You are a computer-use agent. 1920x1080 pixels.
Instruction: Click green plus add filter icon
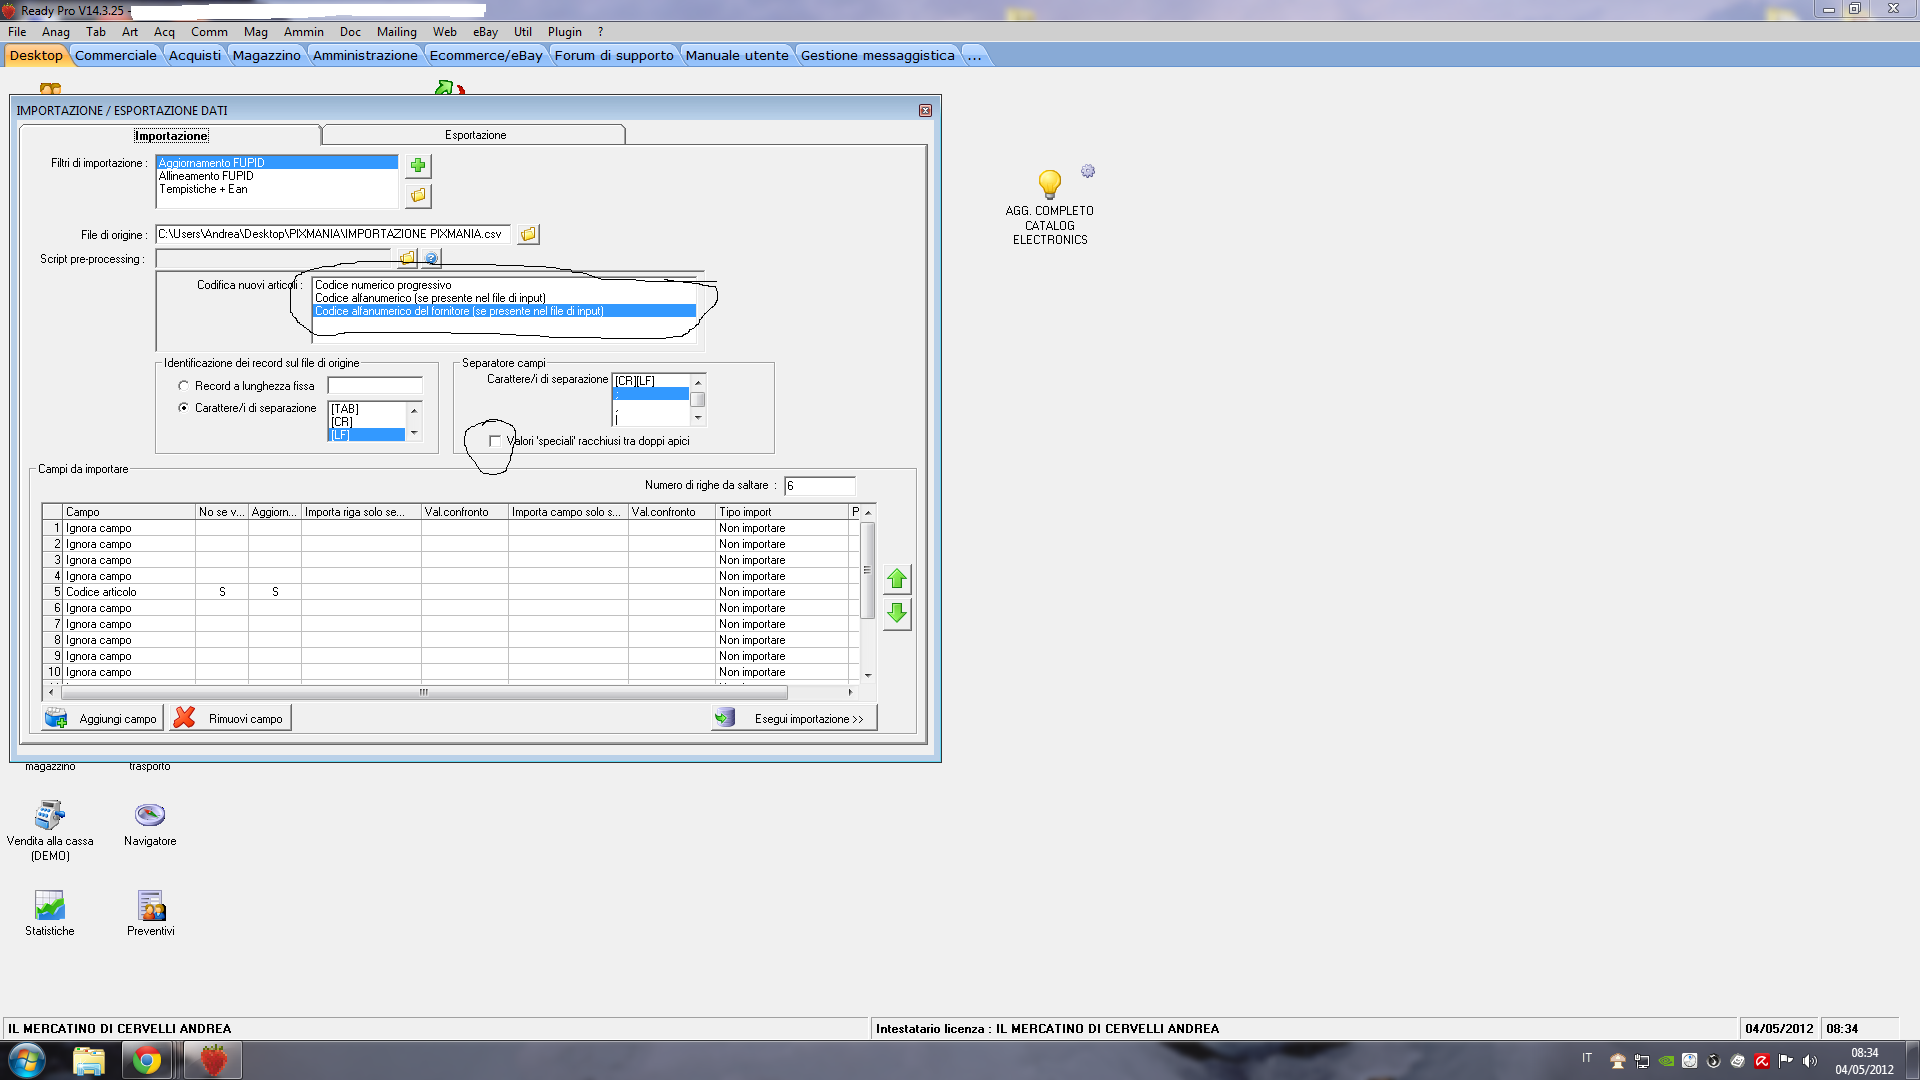418,165
